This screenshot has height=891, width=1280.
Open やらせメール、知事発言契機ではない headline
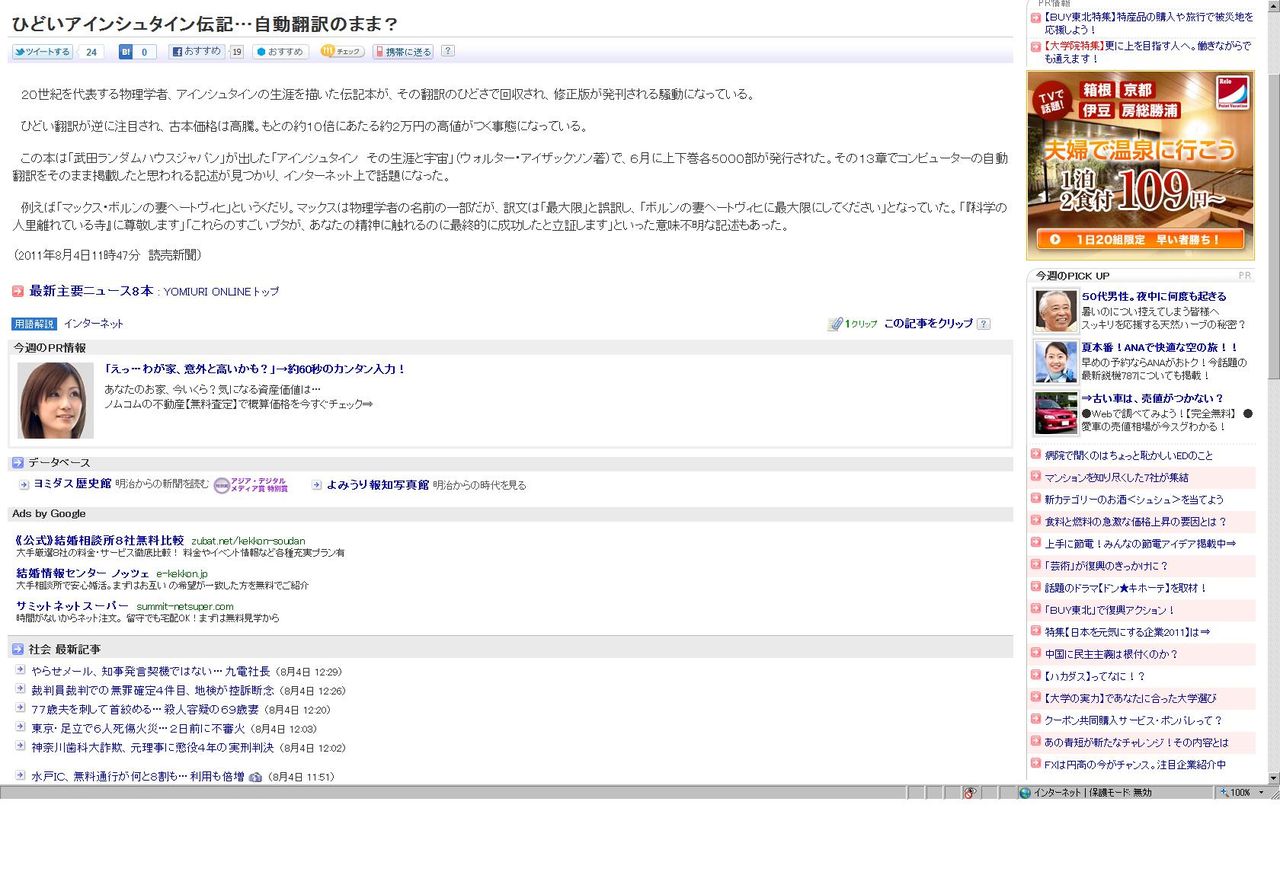tap(150, 672)
